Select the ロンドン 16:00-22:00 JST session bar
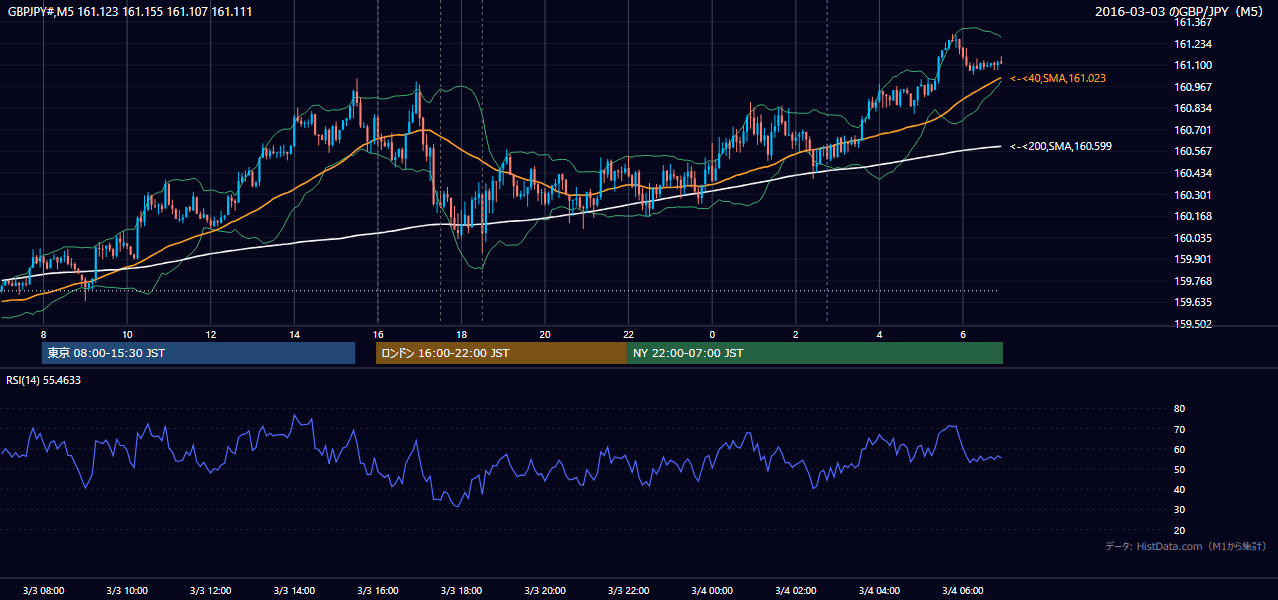Image resolution: width=1278 pixels, height=600 pixels. [501, 353]
